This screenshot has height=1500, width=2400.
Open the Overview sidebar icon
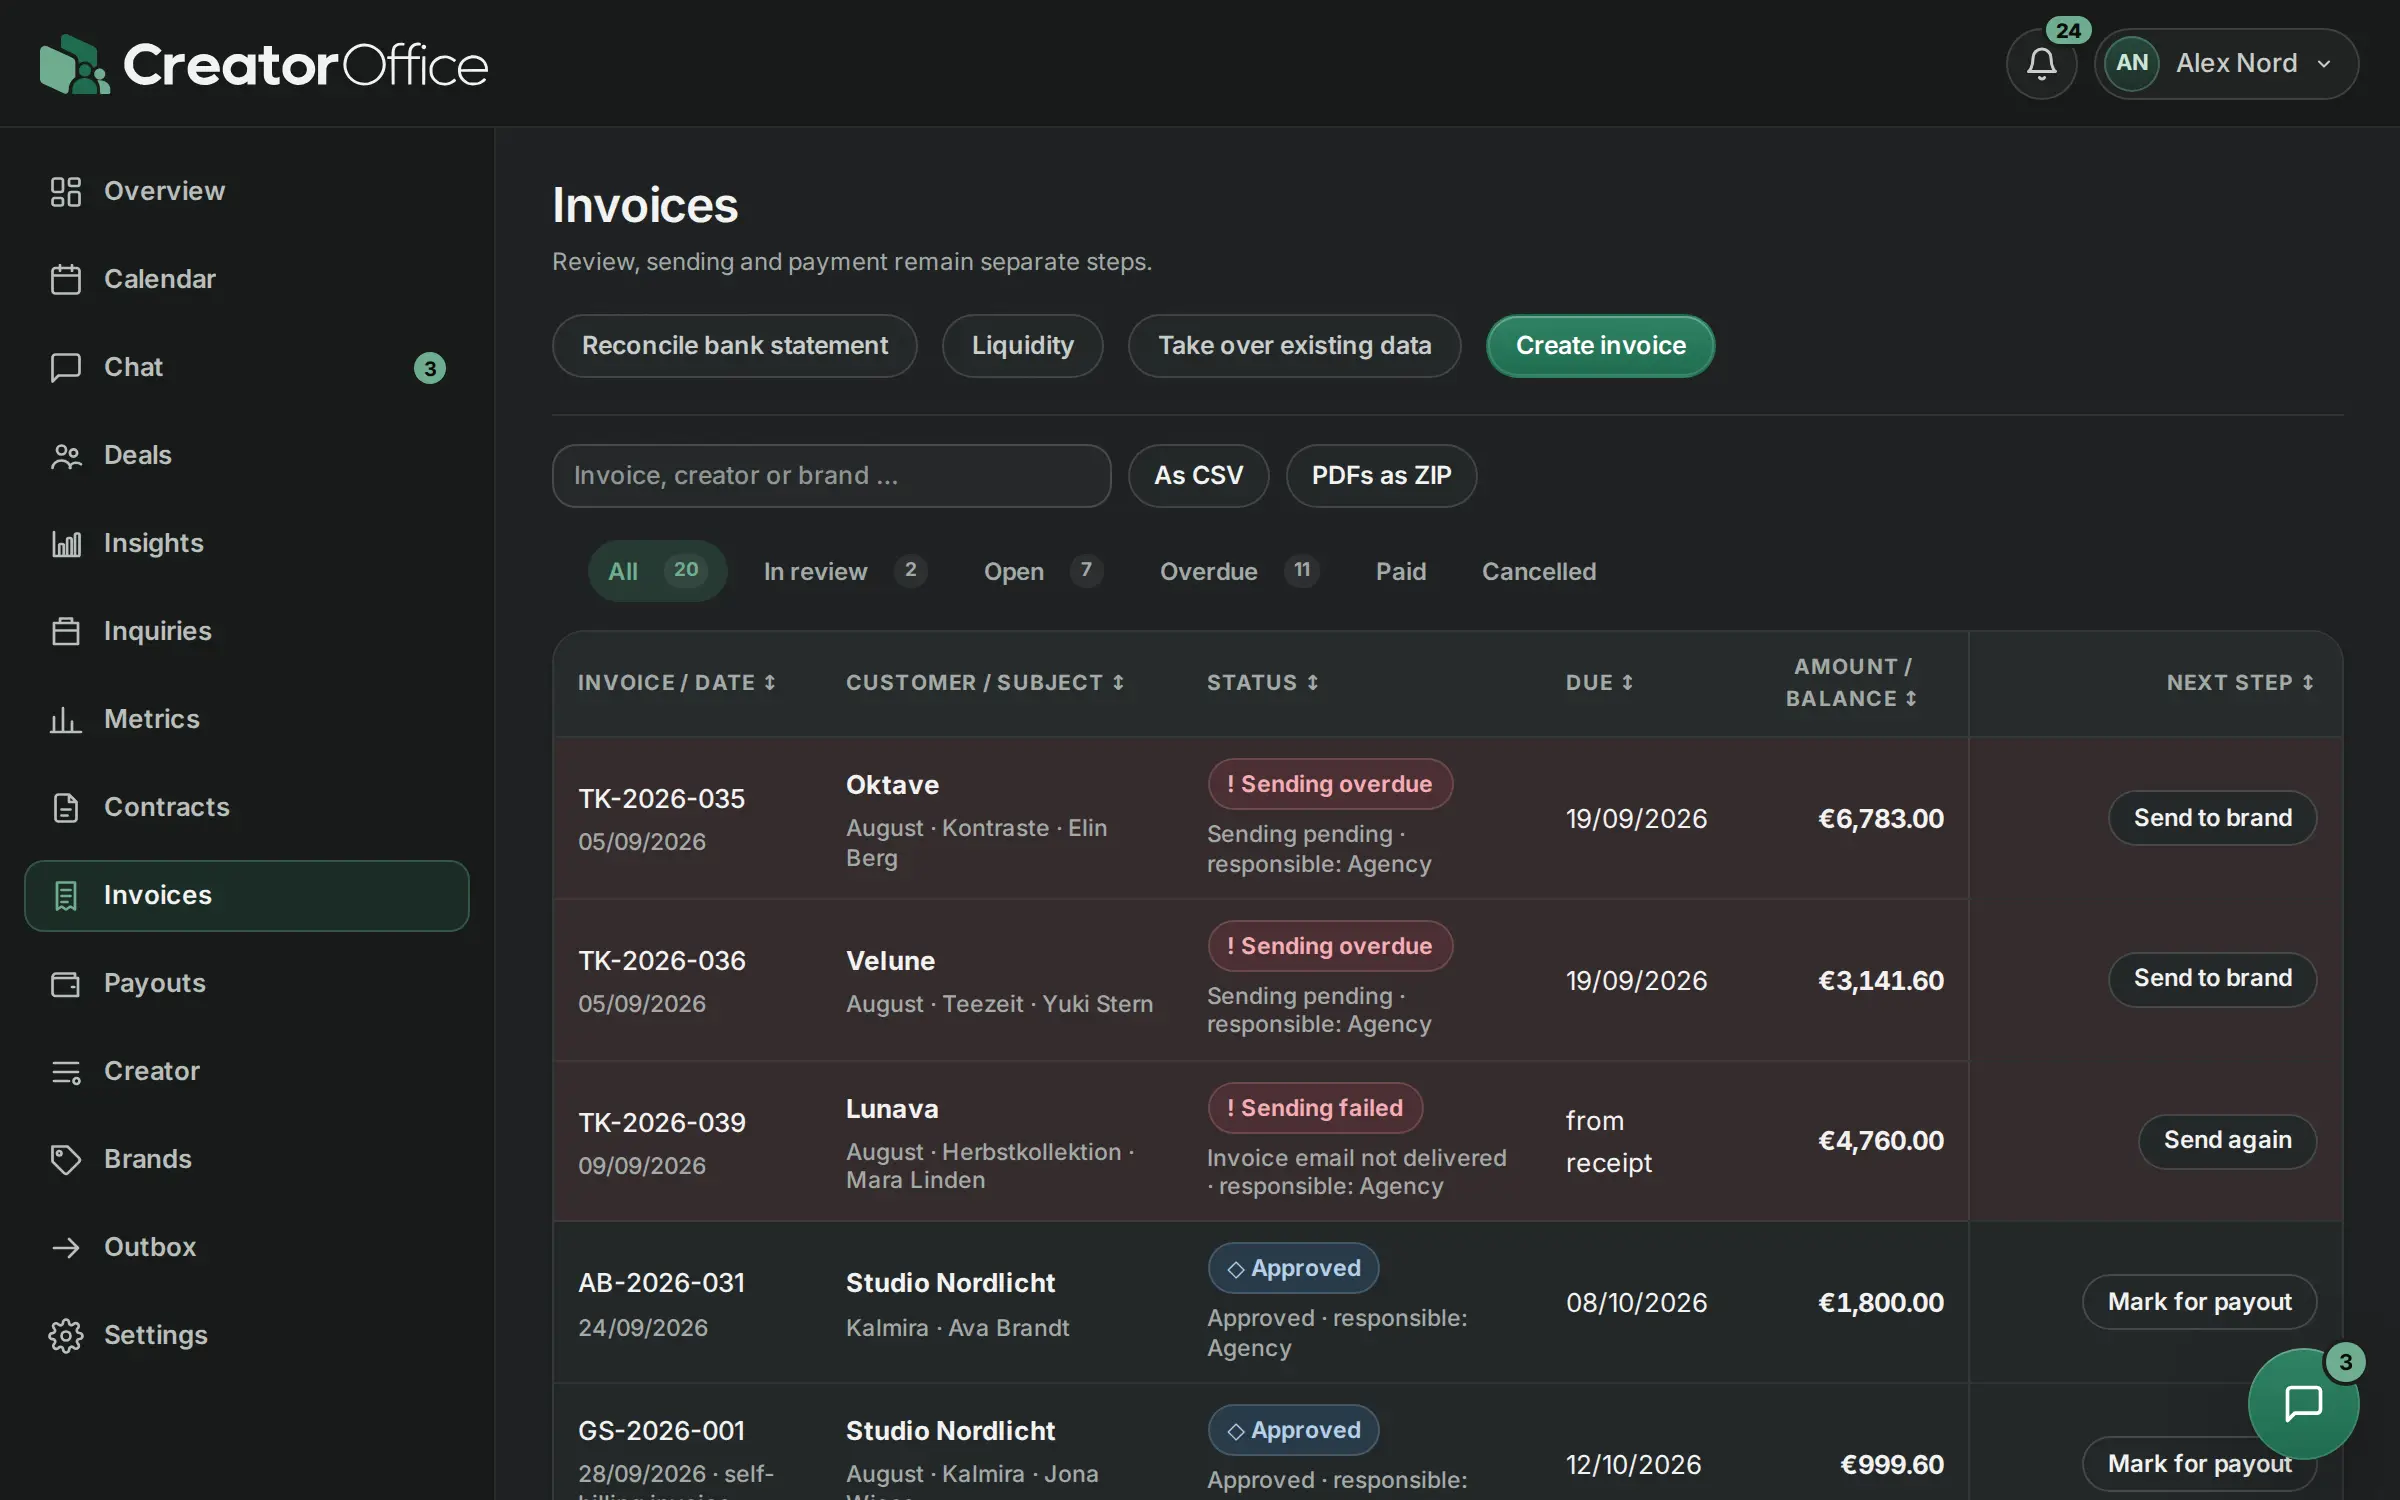click(66, 191)
